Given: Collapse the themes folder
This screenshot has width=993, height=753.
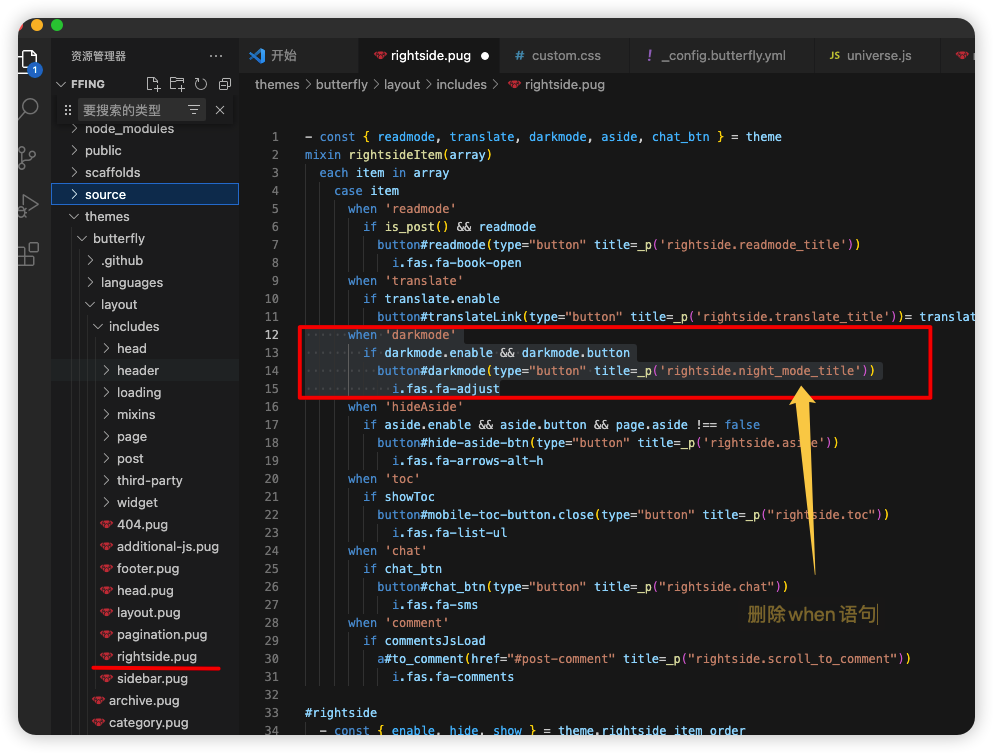Looking at the screenshot, I should click(107, 217).
